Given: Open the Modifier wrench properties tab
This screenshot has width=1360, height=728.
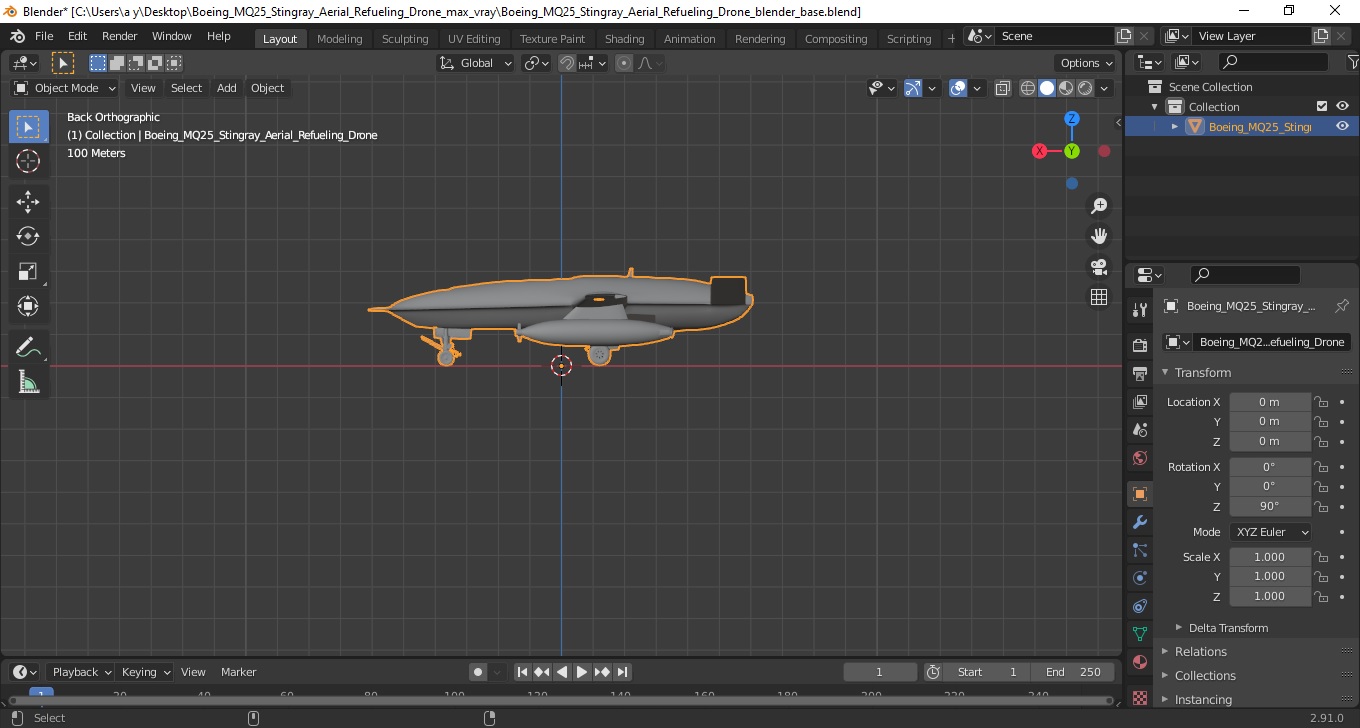Looking at the screenshot, I should 1140,522.
